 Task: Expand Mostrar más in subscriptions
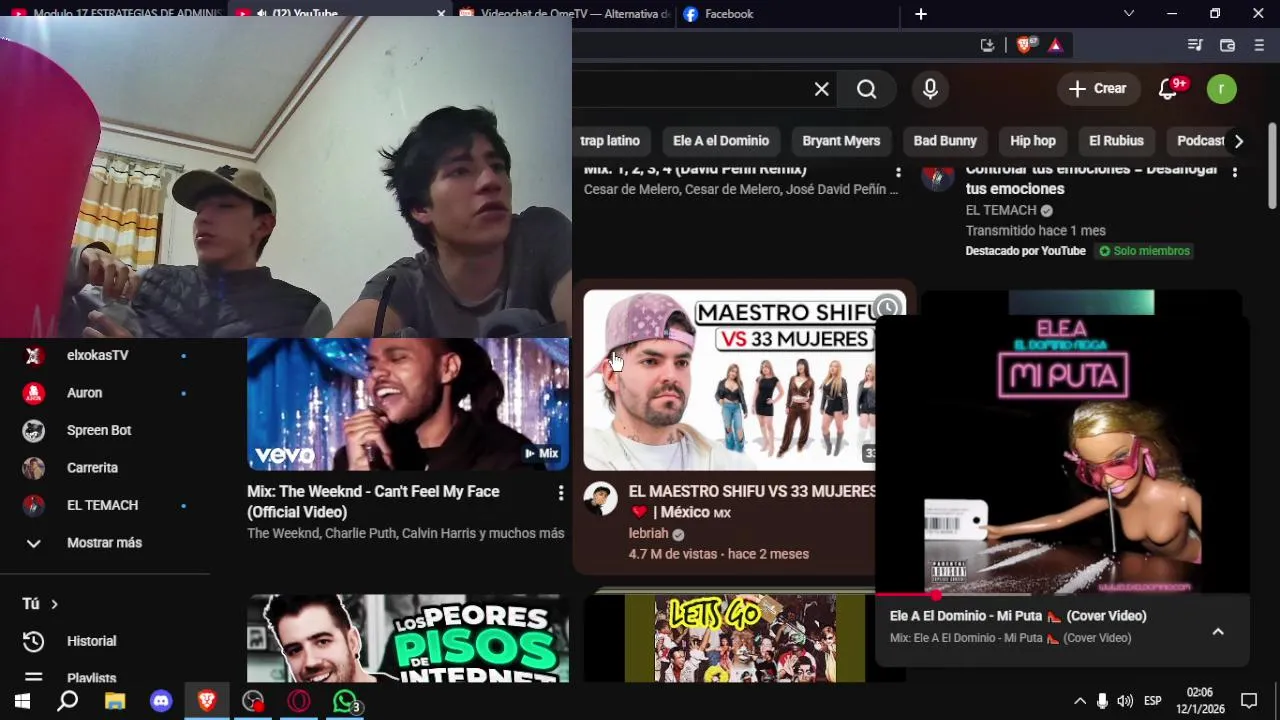pos(105,543)
